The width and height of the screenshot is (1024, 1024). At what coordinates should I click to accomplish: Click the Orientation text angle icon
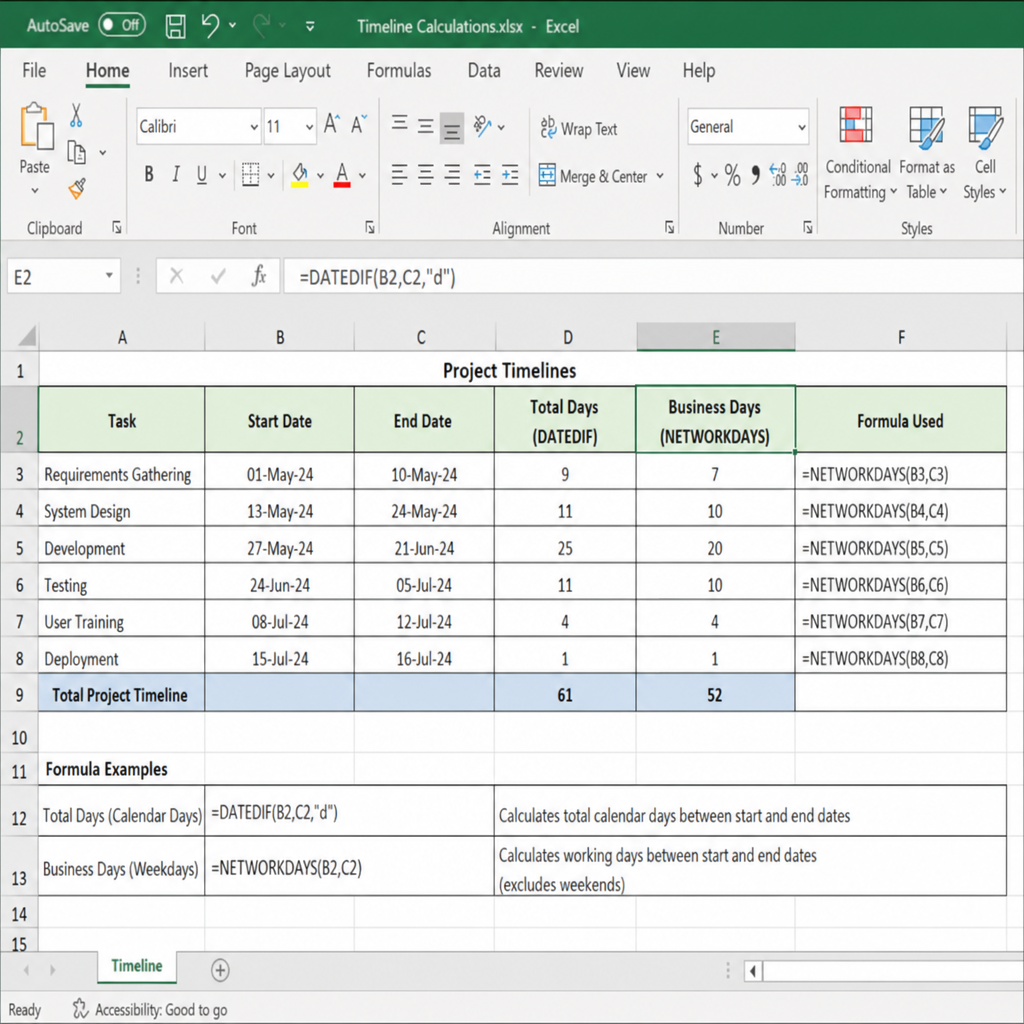(483, 126)
